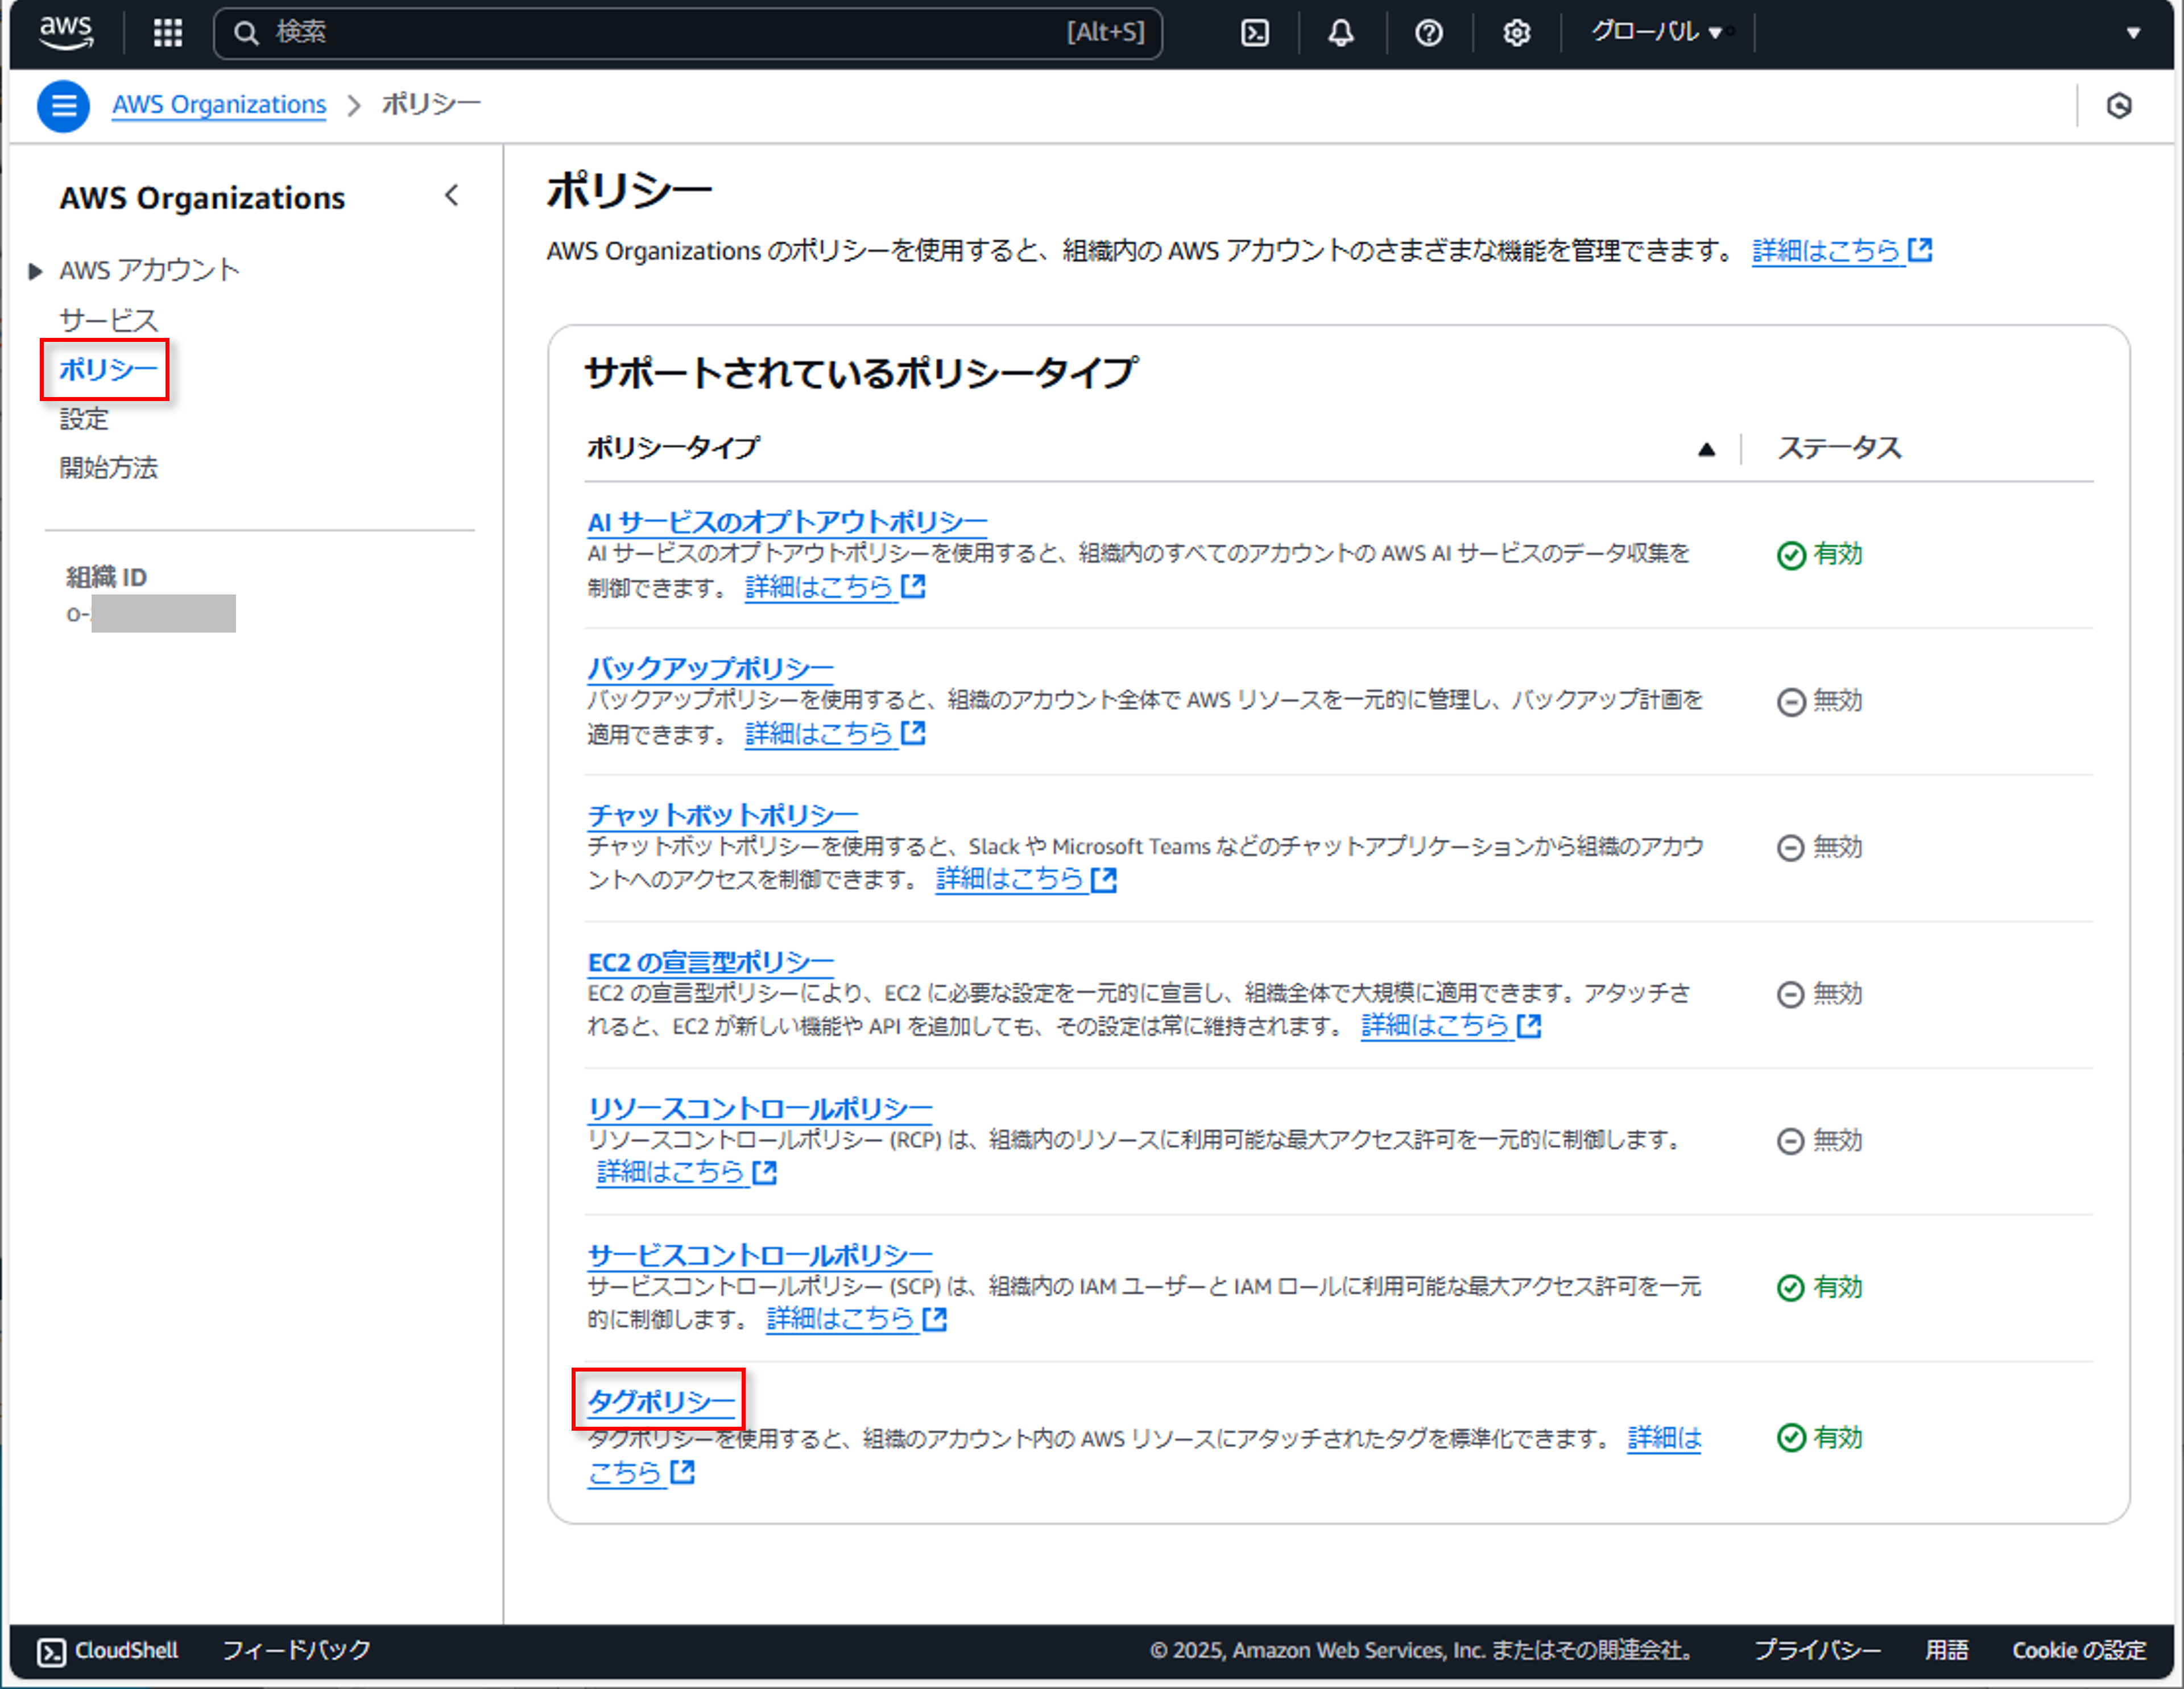Toggle the blue hamburger navigation icon

pyautogui.click(x=63, y=105)
